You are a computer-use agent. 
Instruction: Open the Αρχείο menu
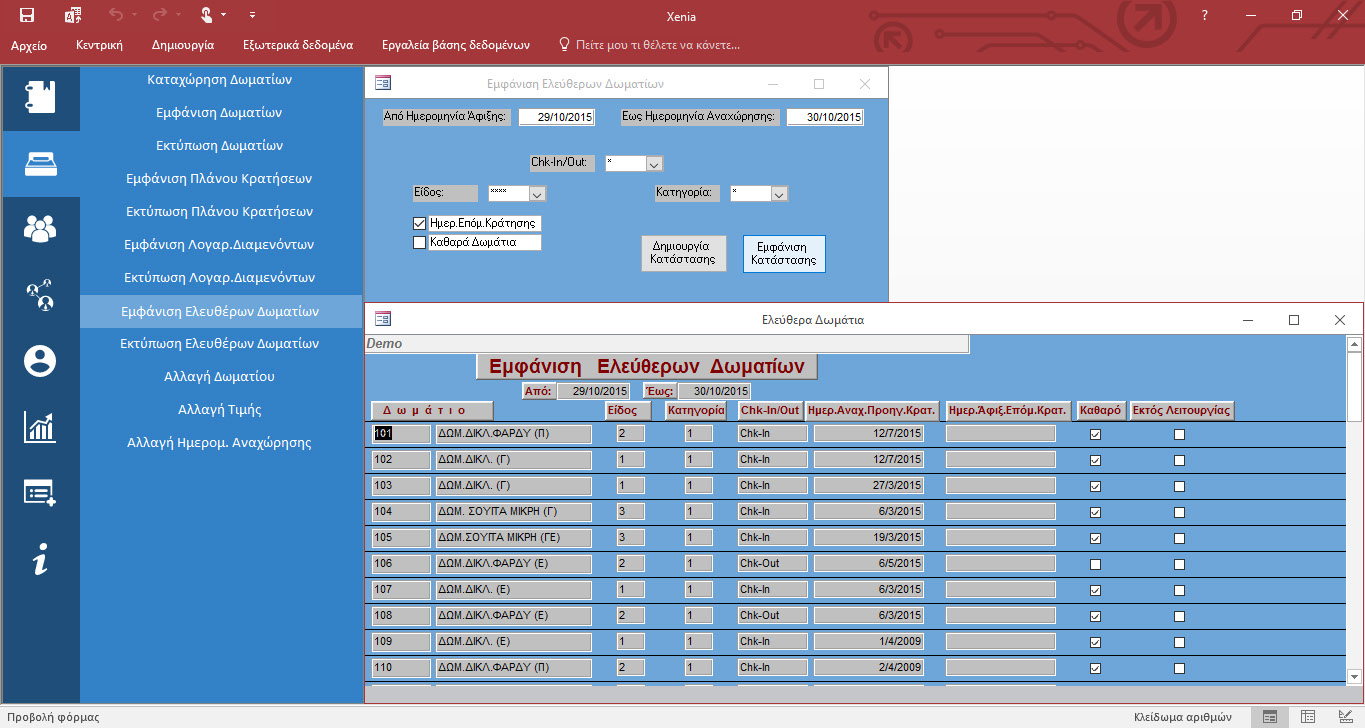click(x=29, y=45)
